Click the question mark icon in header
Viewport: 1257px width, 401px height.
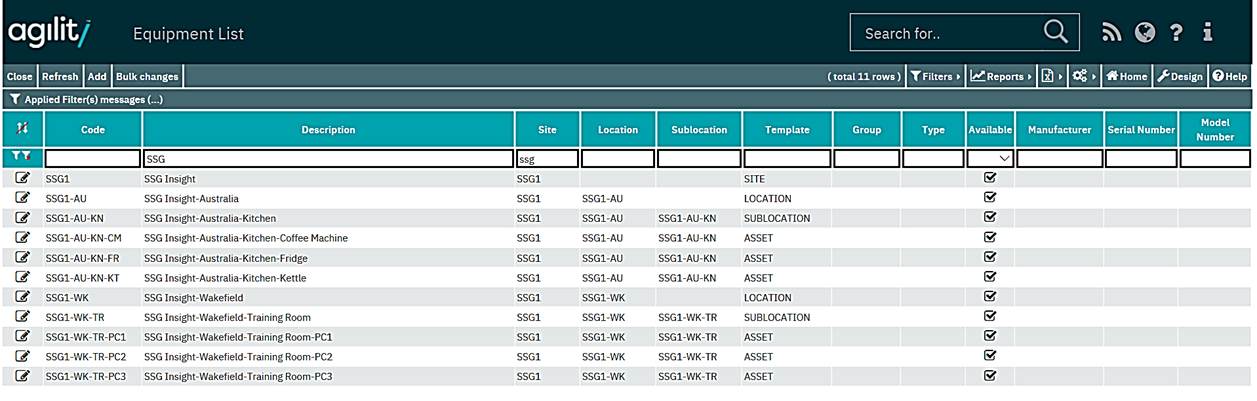point(1176,33)
